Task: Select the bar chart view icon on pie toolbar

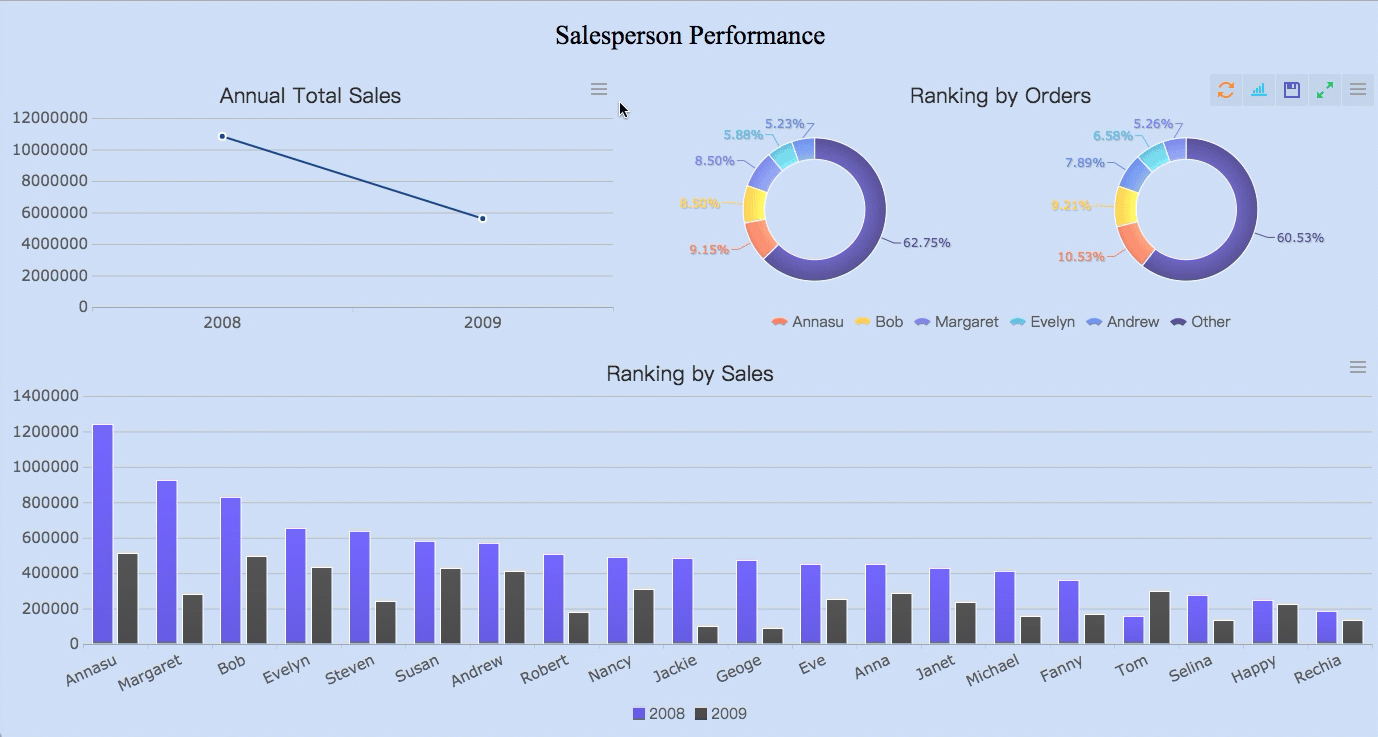Action: click(x=1258, y=89)
